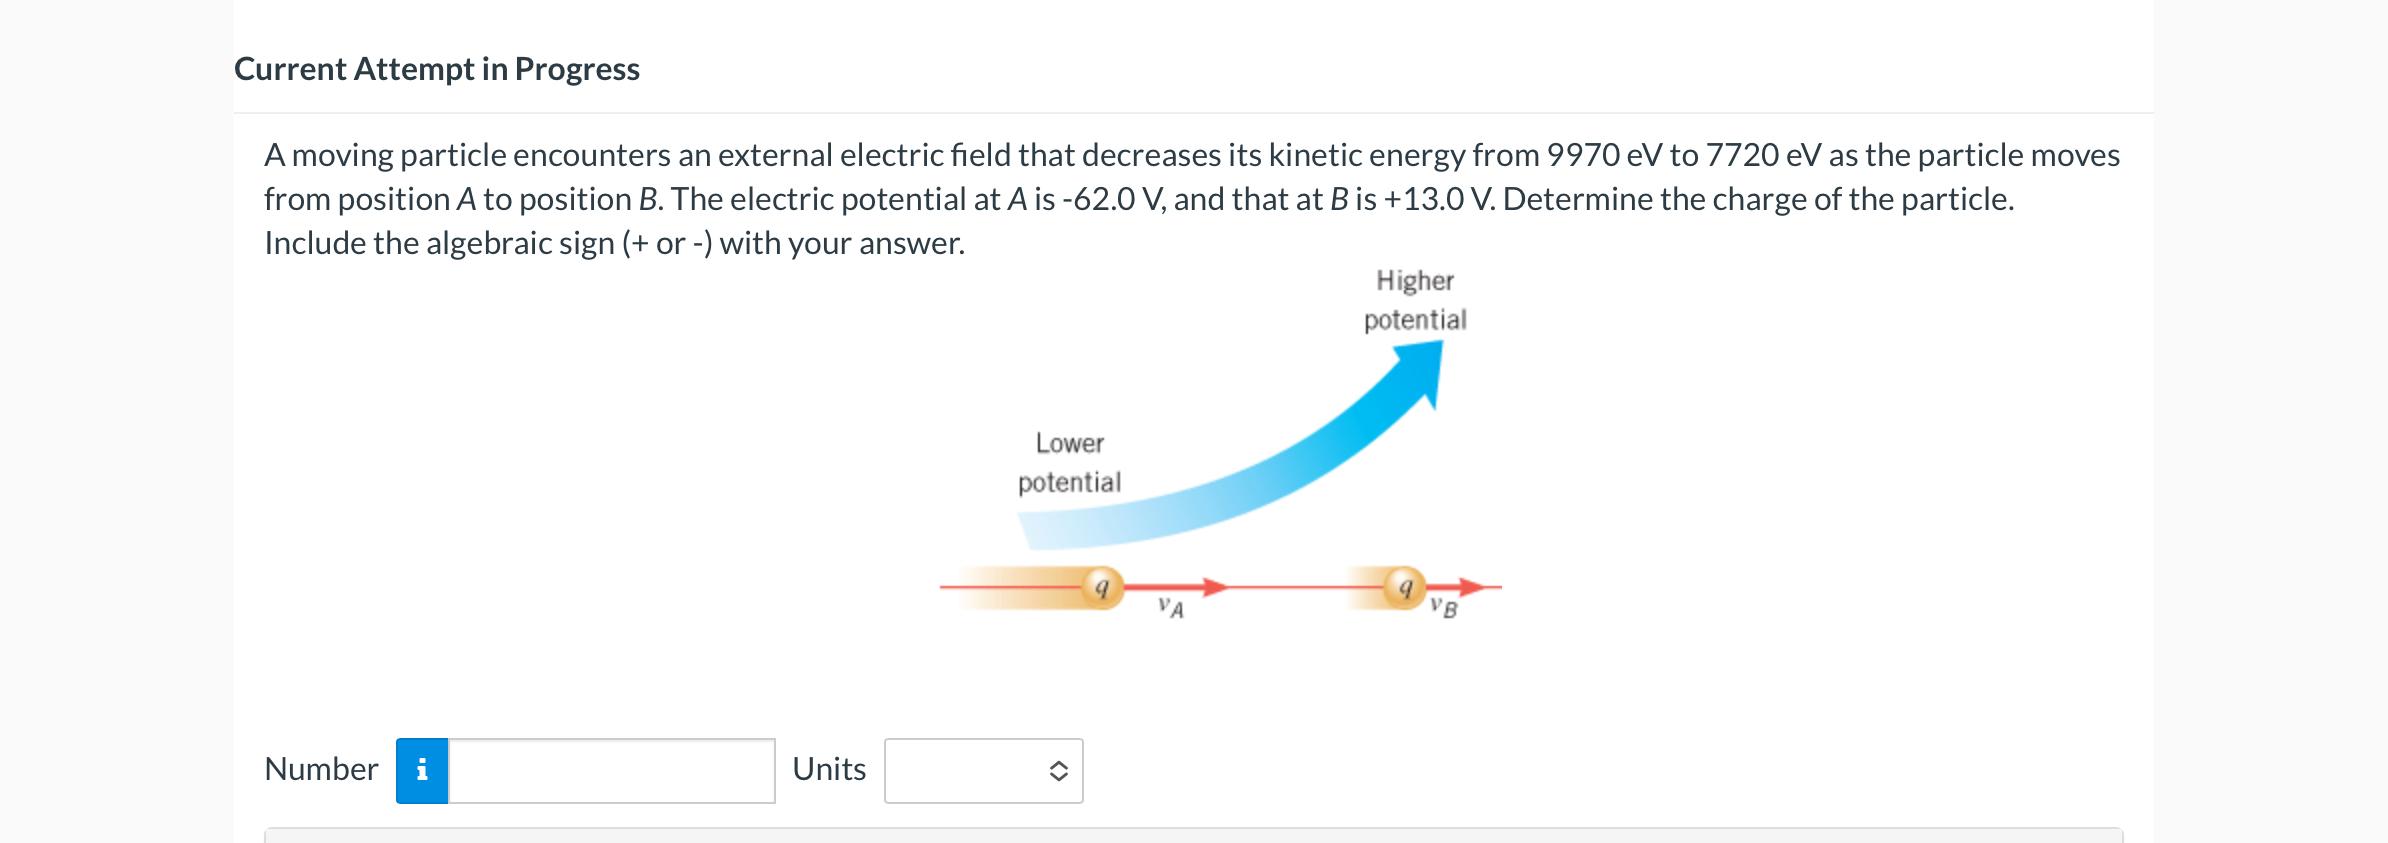
Task: Select the question problem statement text
Action: 1190,198
